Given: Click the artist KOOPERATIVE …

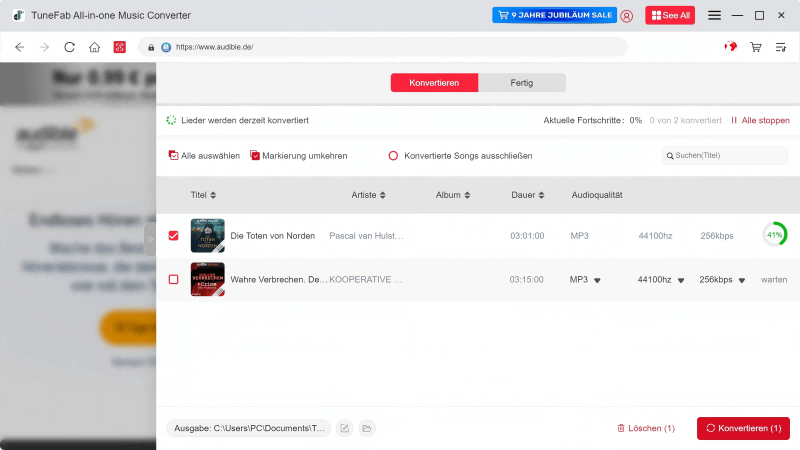Looking at the screenshot, I should click(x=365, y=280).
